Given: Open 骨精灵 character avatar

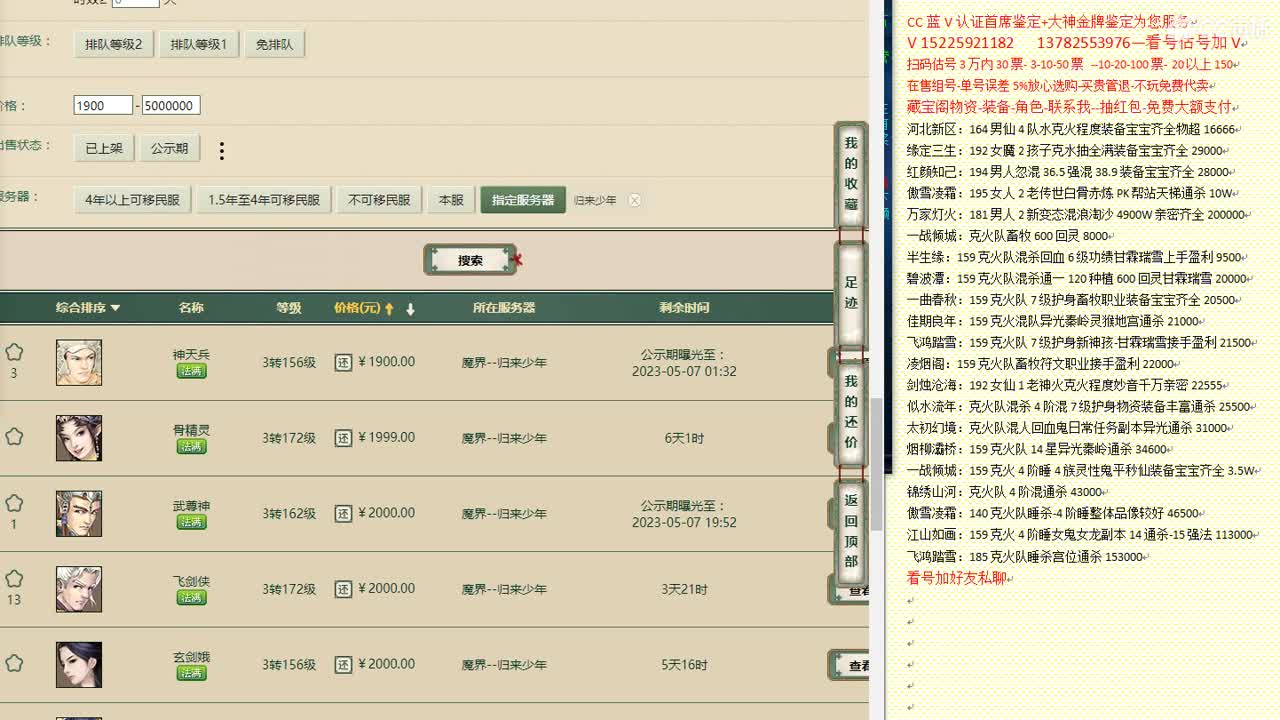Looking at the screenshot, I should pos(79,438).
